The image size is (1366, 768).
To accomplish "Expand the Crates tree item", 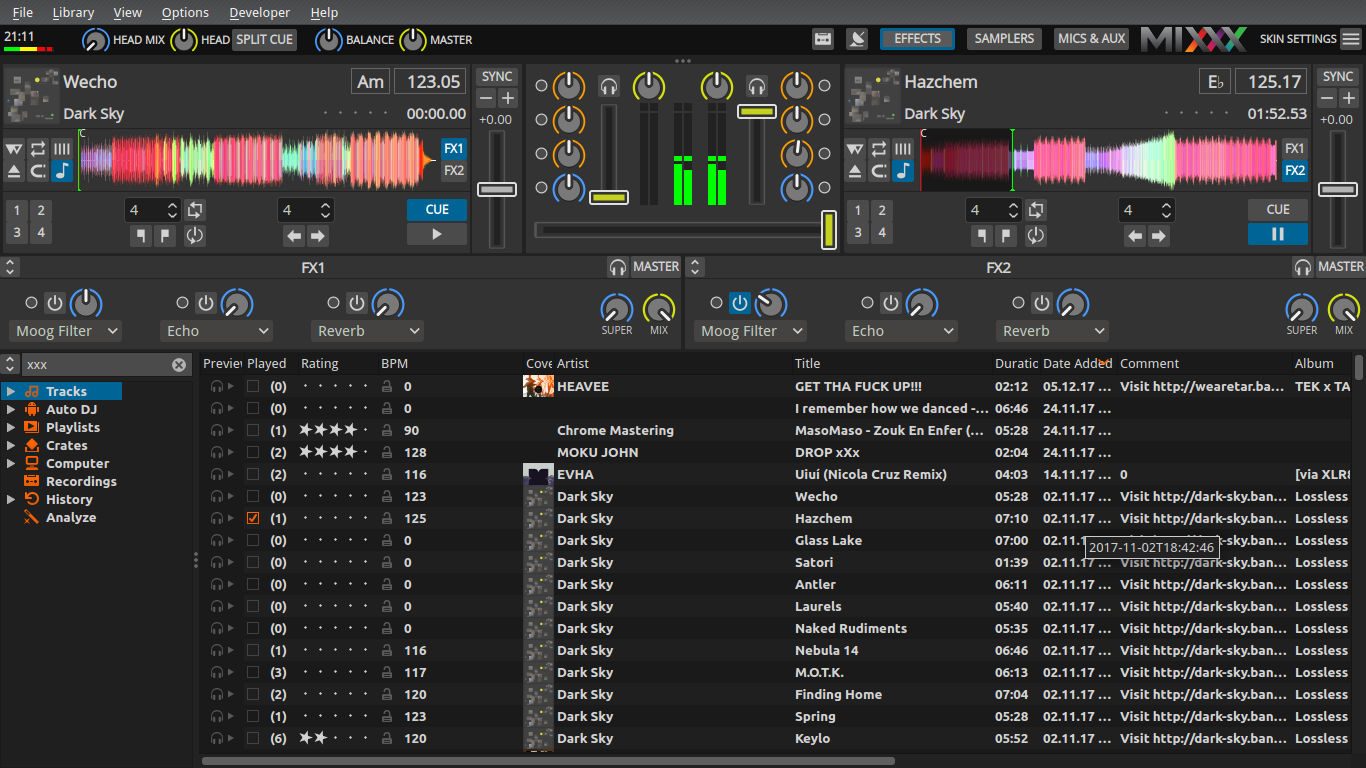I will click(11, 446).
